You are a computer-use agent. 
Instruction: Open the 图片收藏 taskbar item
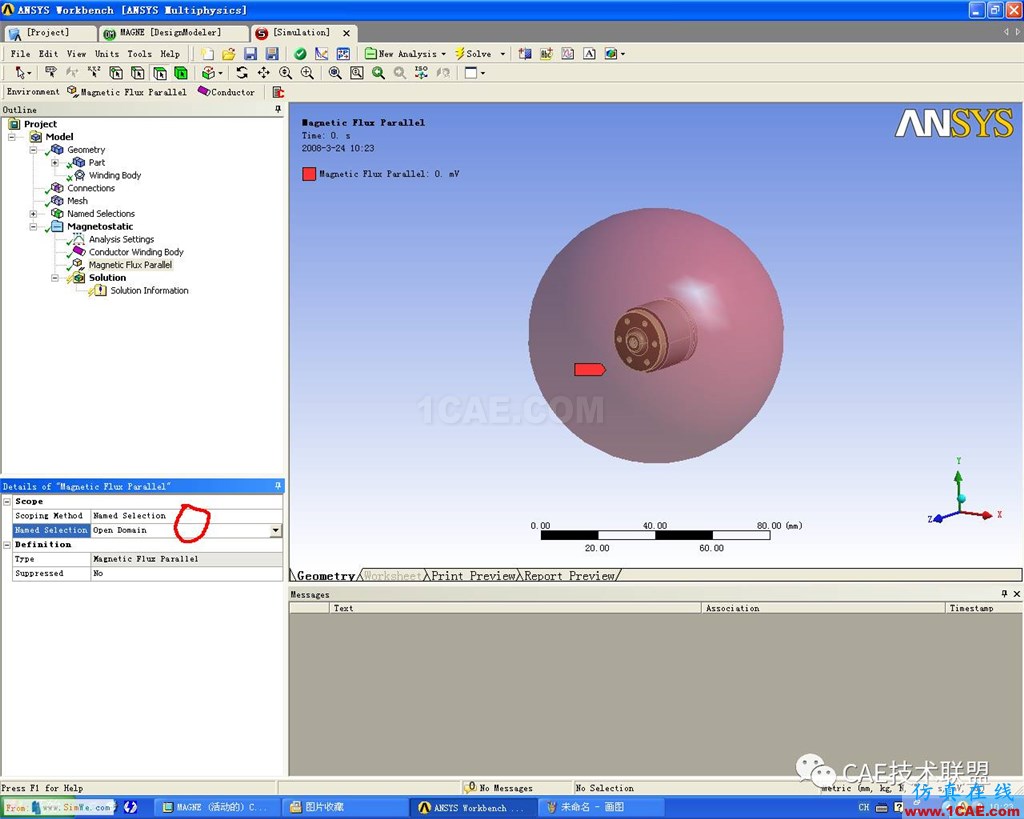[346, 807]
